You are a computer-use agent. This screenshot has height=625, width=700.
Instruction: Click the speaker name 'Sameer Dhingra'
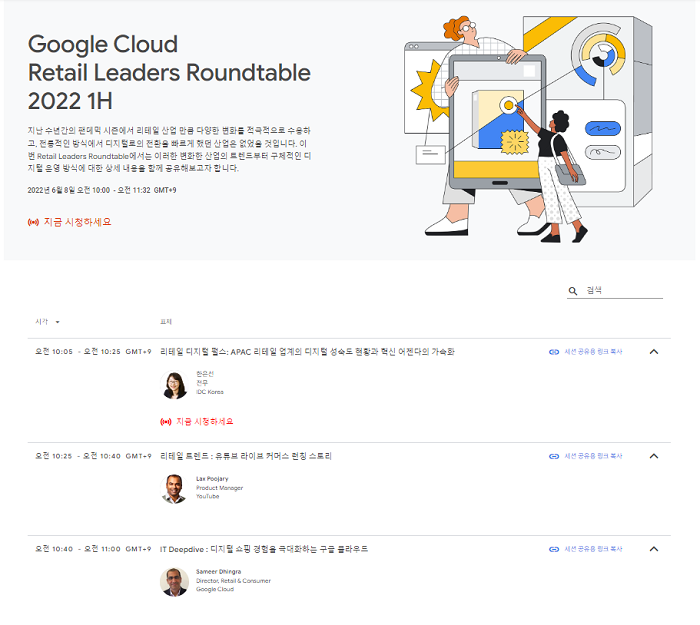pos(218,571)
